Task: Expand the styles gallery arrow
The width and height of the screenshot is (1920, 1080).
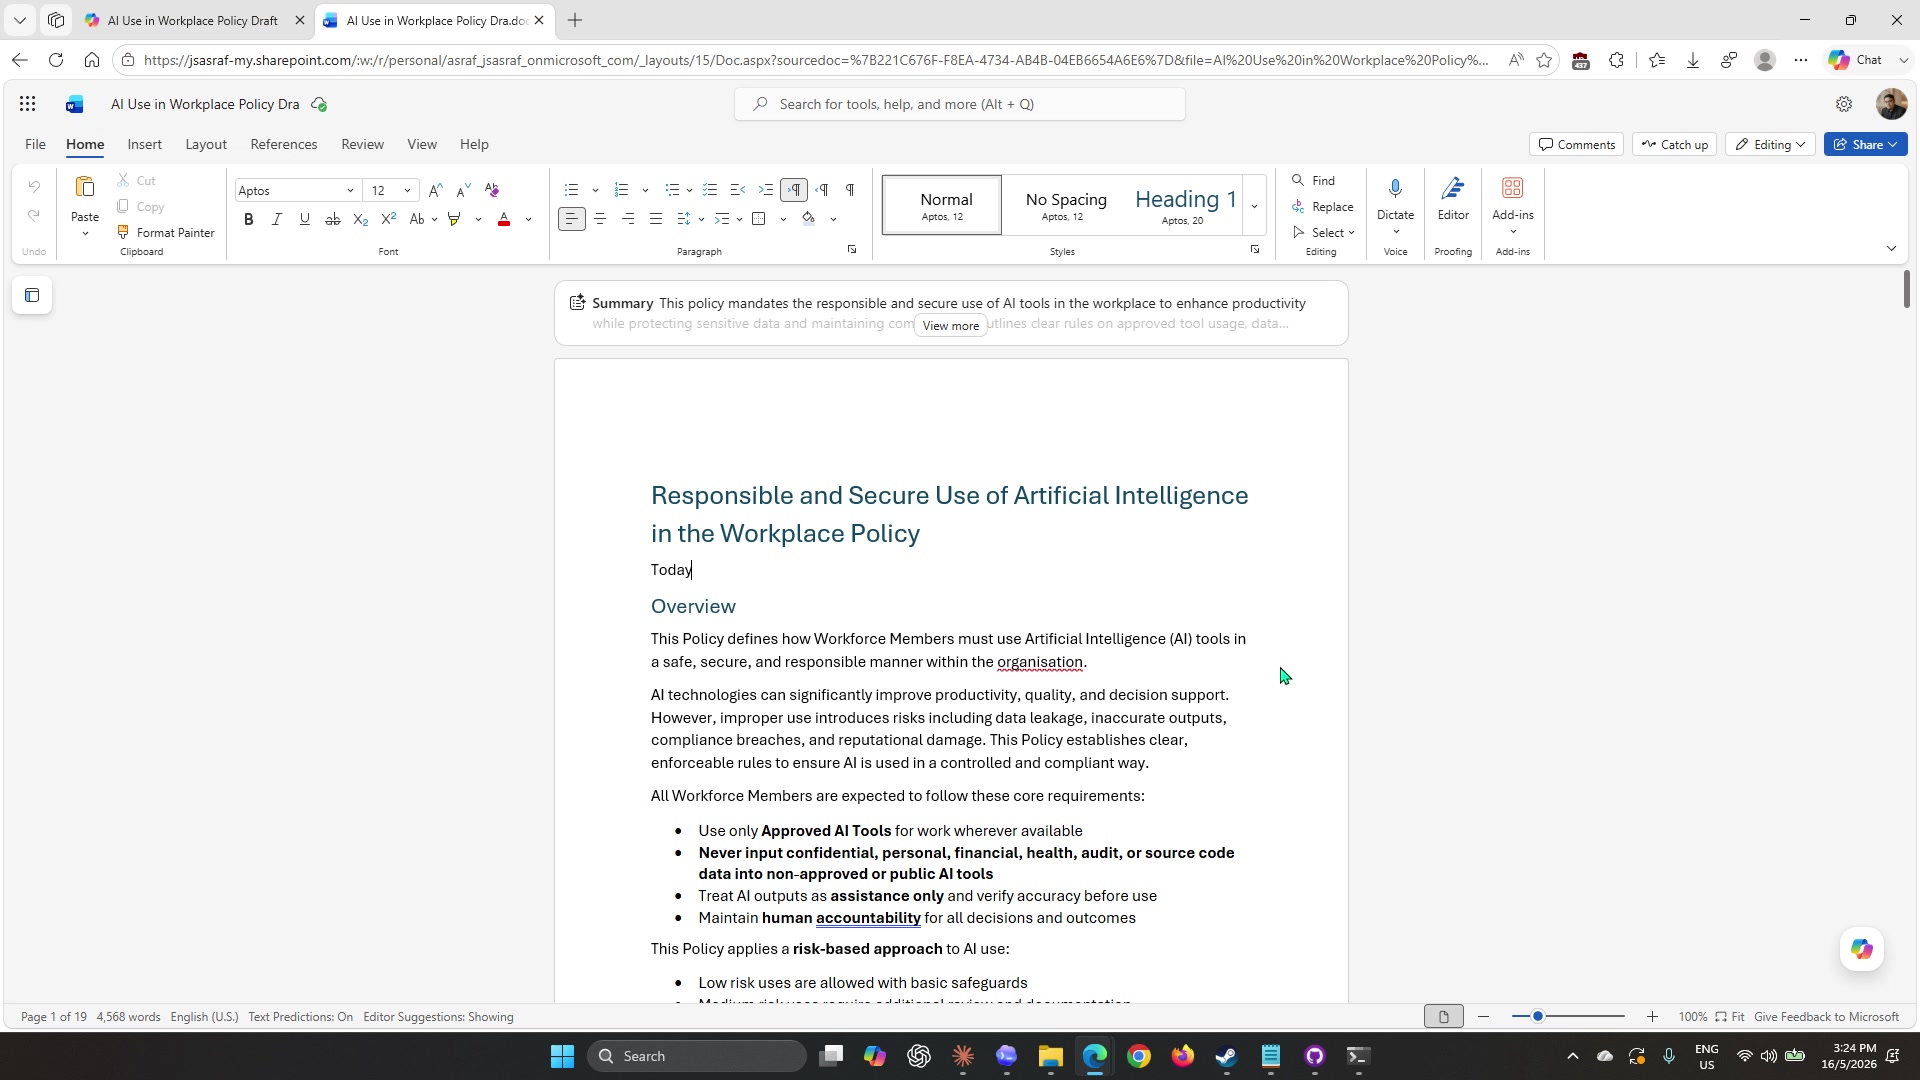Action: point(1254,205)
